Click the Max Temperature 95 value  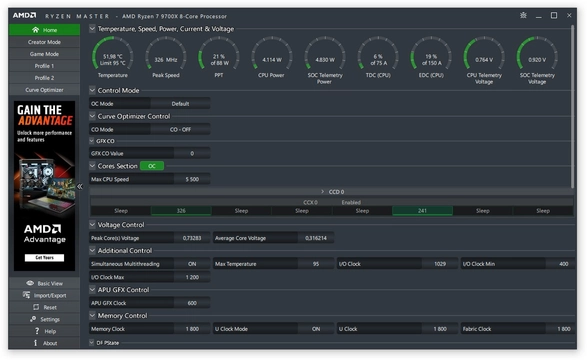[x=316, y=264]
